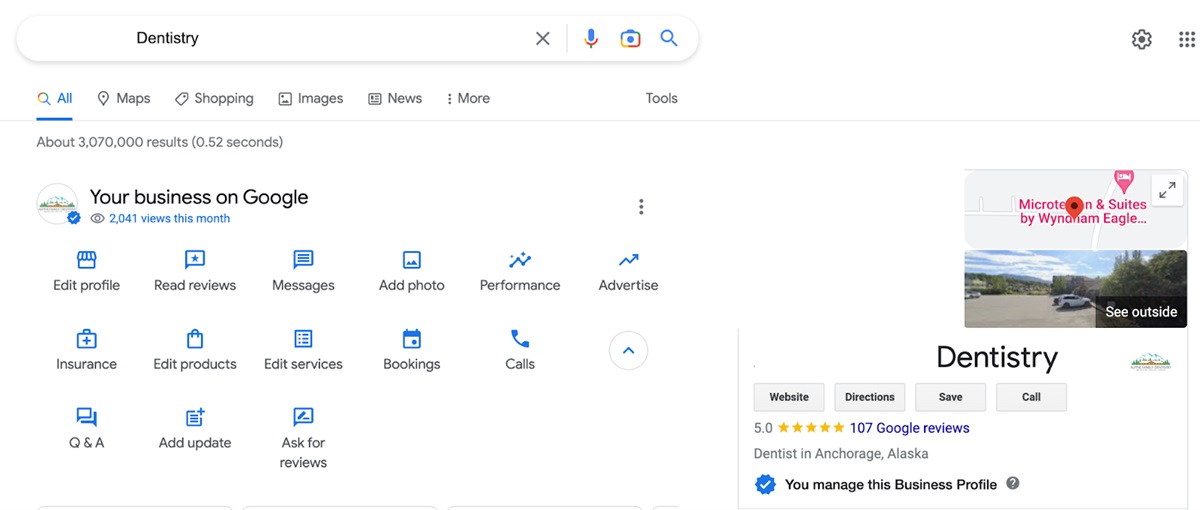Click the Add update icon
Screen dimensions: 1200x510
pos(195,417)
